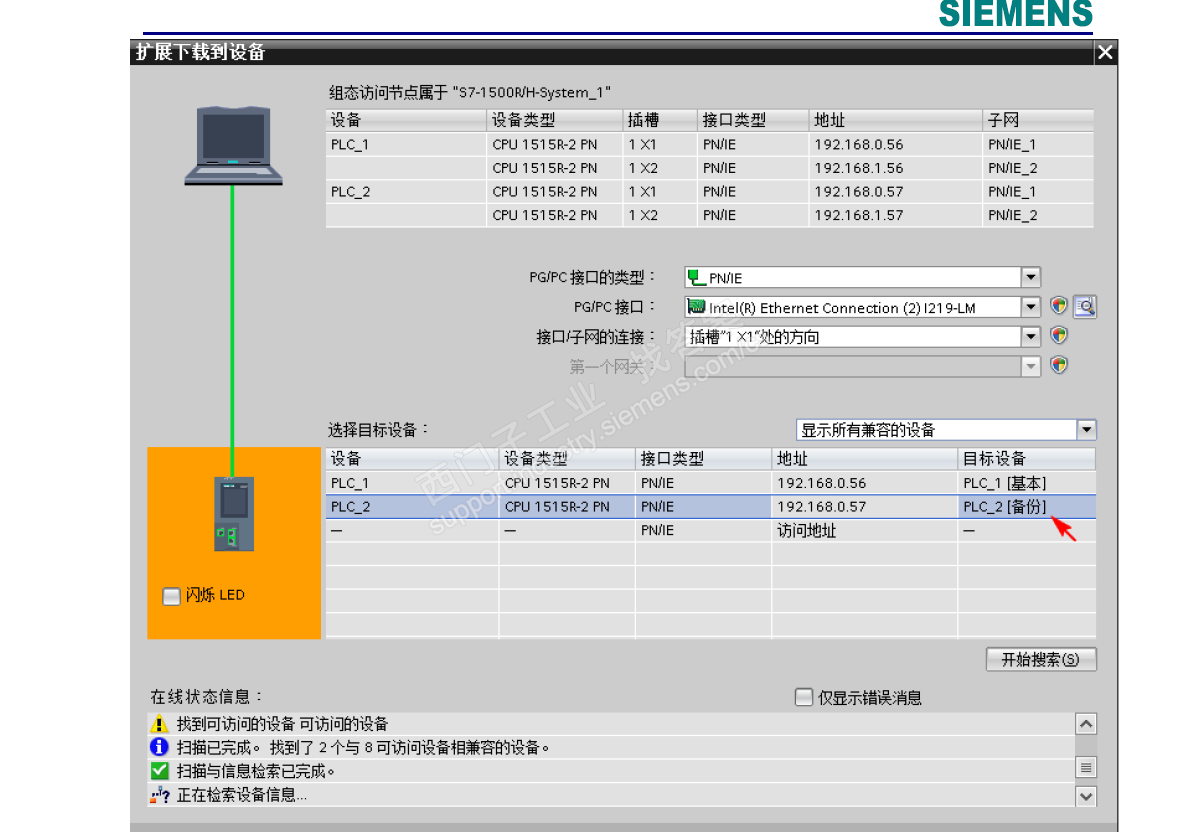Screen dimensions: 1179x832
Task: Click the 扫描已完成 status message
Action: [x=363, y=748]
